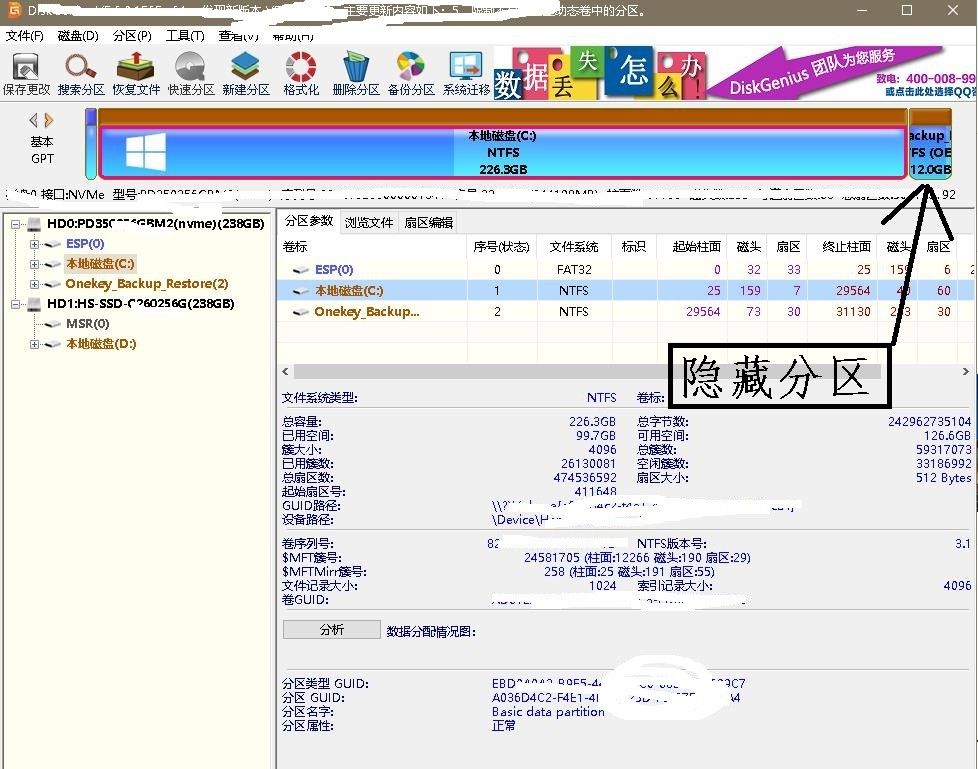978x769 pixels.
Task: Click the 242962735104 total bytes value
Action: pos(929,422)
